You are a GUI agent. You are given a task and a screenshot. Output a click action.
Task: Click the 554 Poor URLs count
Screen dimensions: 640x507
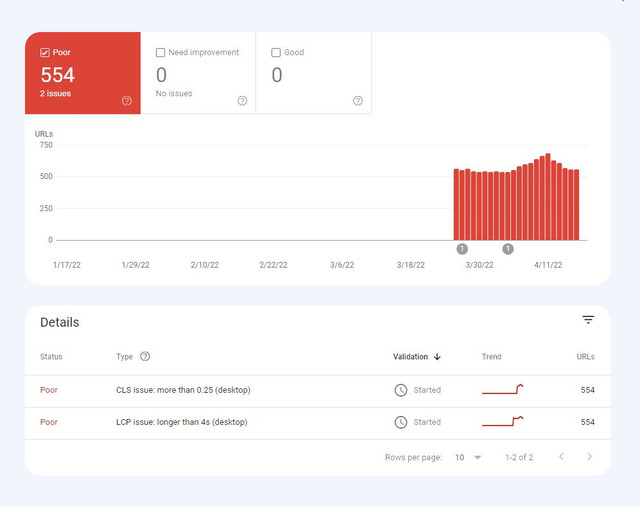coord(58,75)
